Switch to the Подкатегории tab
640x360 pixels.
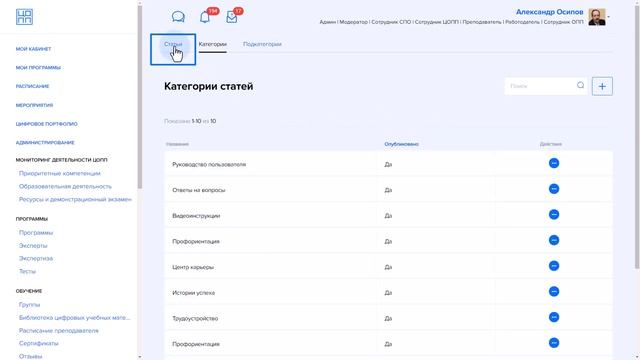click(x=262, y=44)
